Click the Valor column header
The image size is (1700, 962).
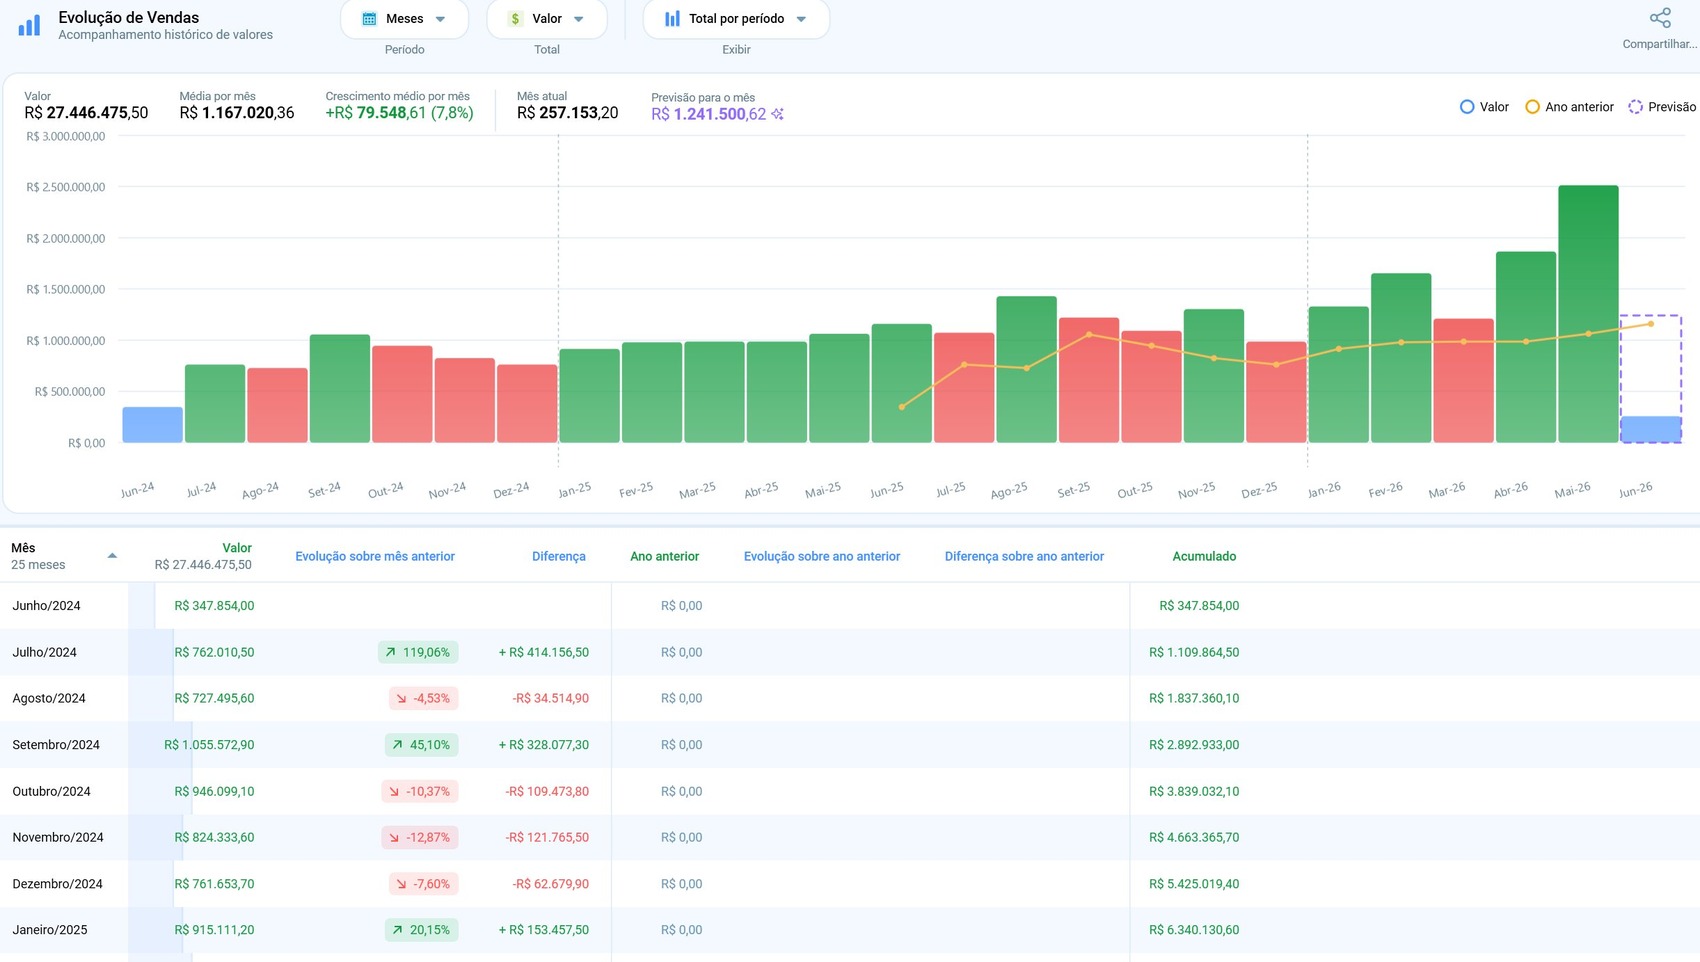[237, 548]
